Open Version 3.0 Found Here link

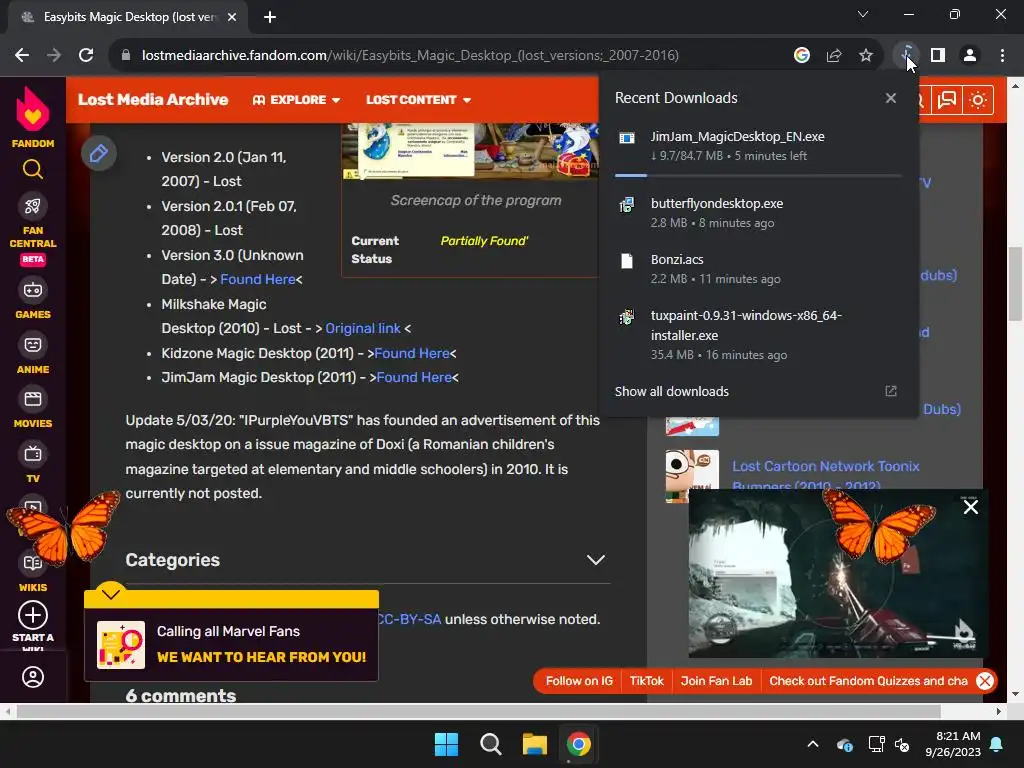coord(257,280)
